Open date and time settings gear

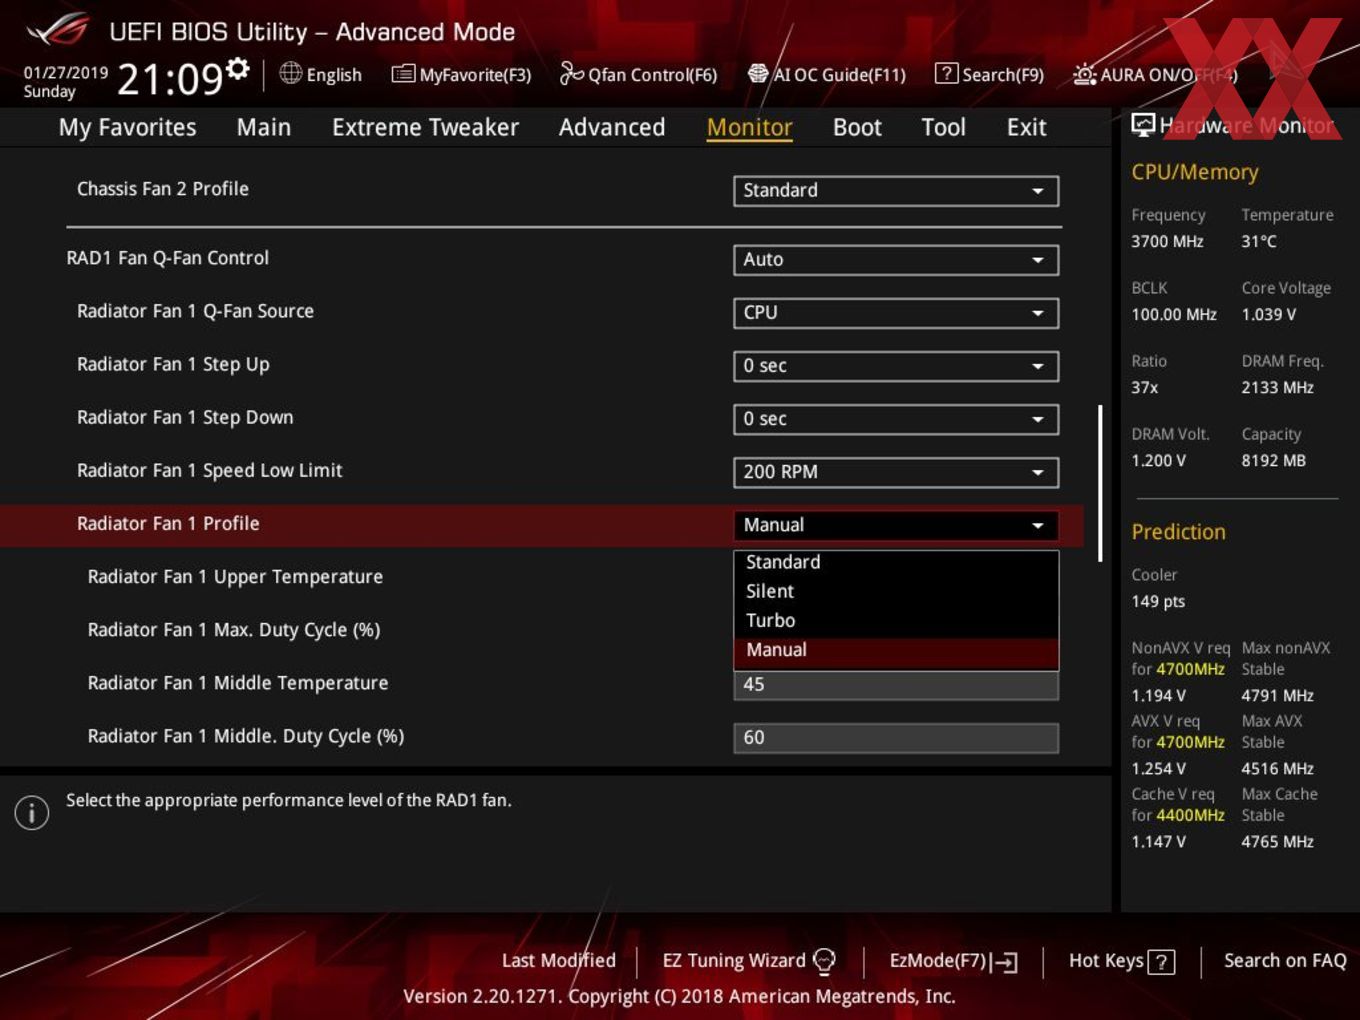point(238,68)
